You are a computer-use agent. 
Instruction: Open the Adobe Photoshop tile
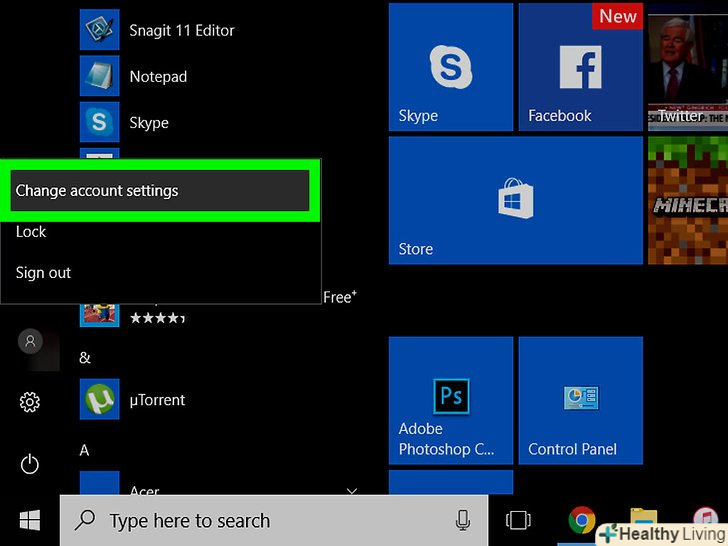tap(450, 400)
